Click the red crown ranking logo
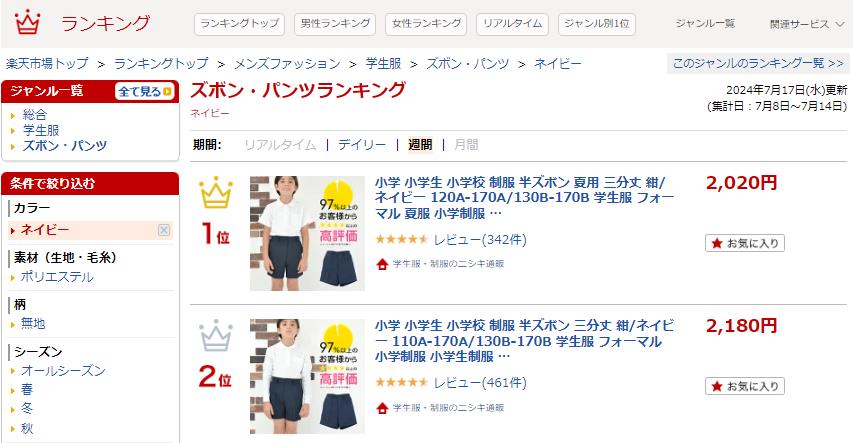 [27, 22]
